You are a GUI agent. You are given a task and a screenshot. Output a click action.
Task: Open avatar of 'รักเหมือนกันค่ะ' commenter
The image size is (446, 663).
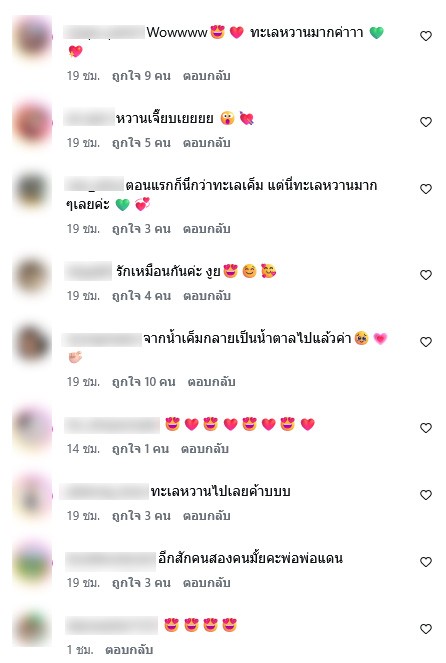point(32,276)
